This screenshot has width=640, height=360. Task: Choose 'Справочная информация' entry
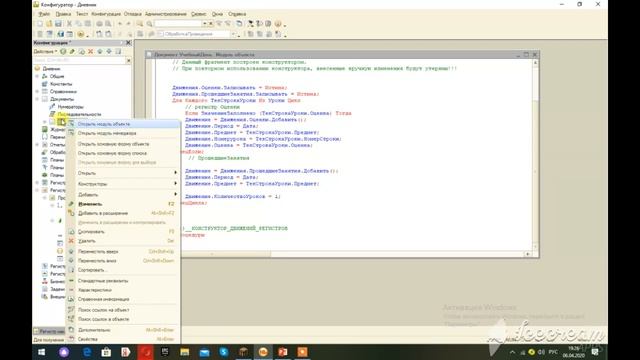pos(122,299)
